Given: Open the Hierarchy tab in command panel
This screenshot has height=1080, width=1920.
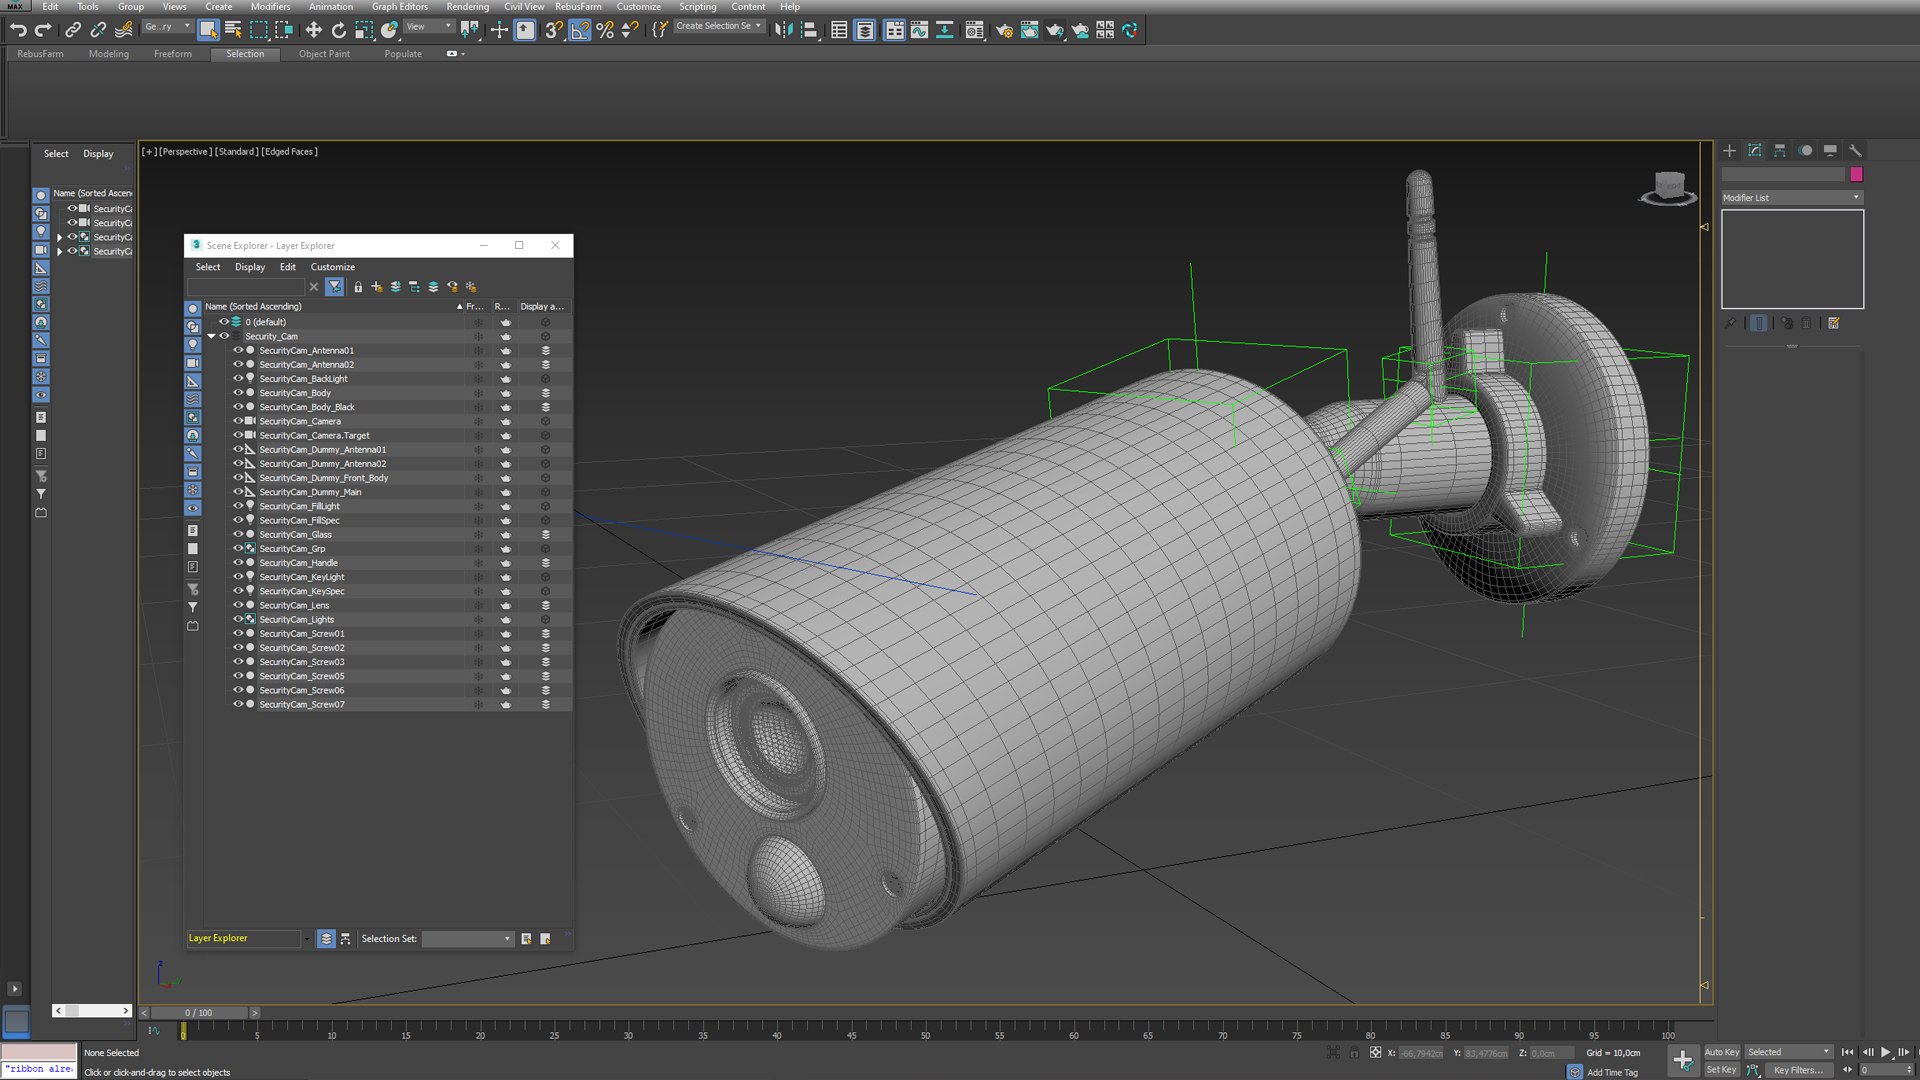Looking at the screenshot, I should pyautogui.click(x=1780, y=151).
